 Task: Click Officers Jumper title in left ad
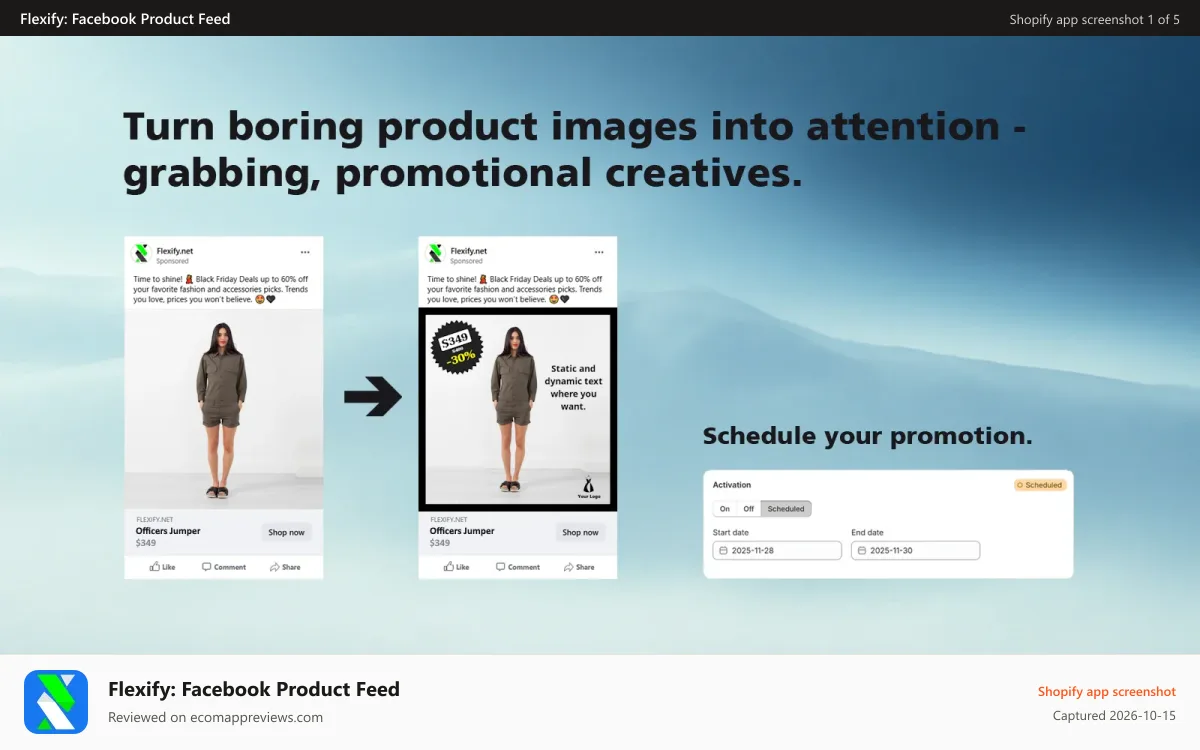(x=168, y=531)
